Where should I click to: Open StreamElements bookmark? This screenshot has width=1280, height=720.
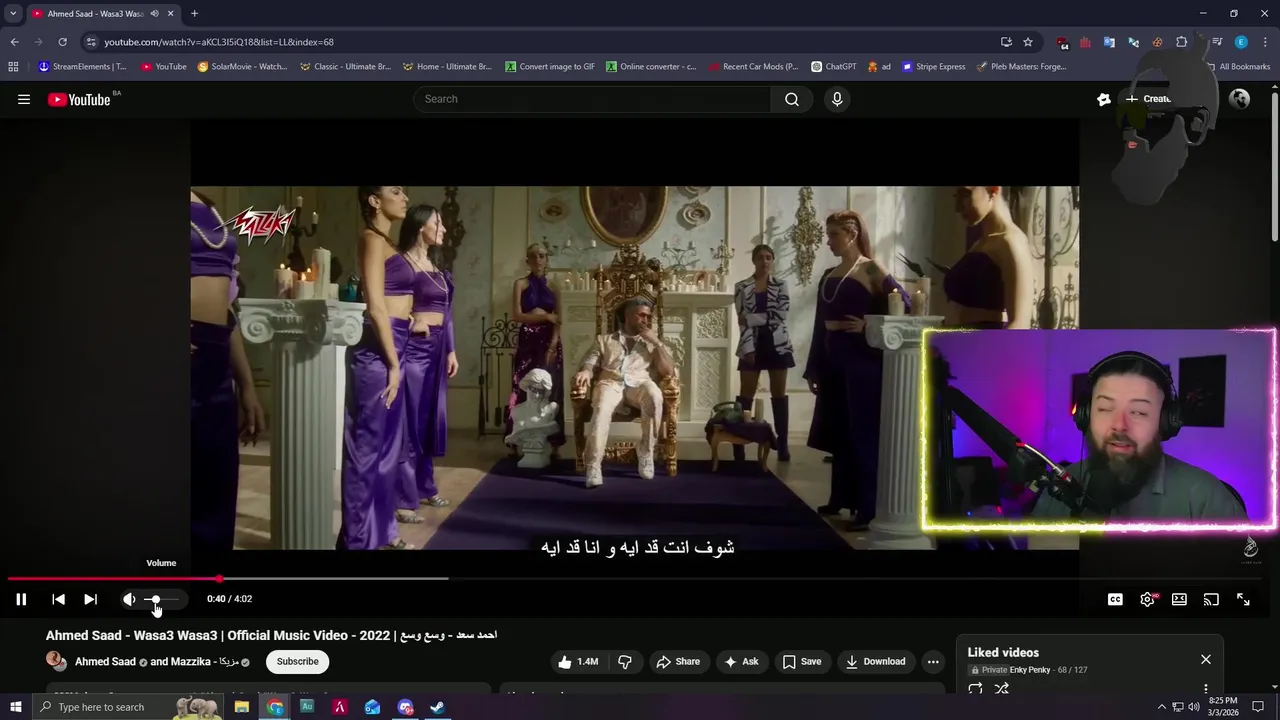coord(82,67)
